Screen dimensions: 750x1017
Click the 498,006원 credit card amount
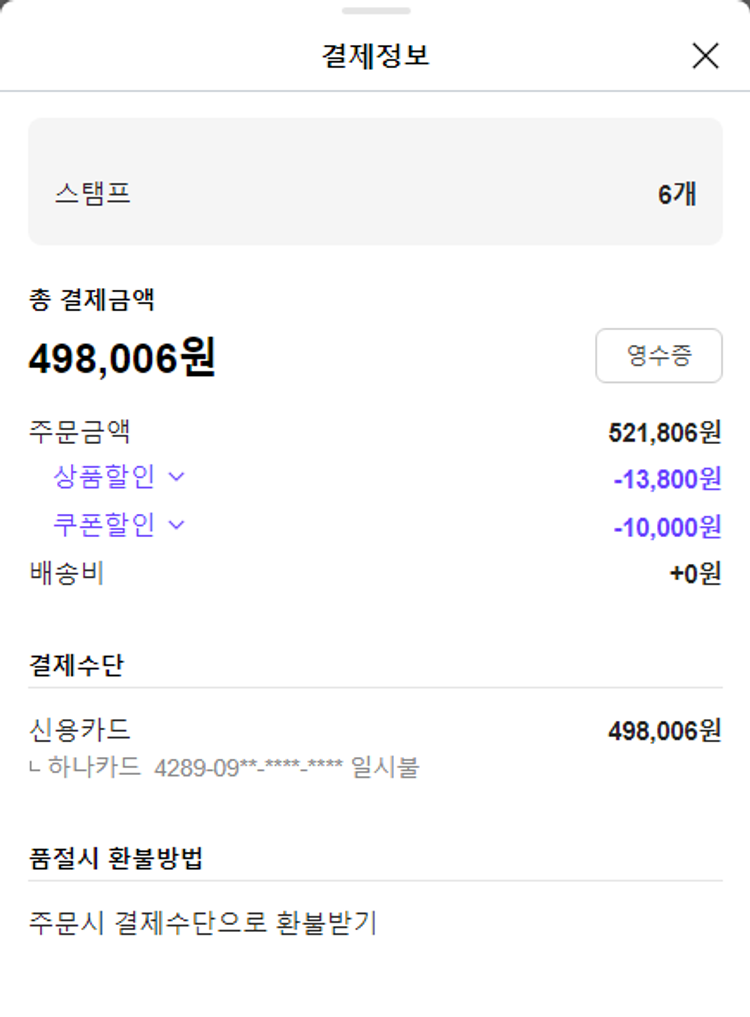click(664, 731)
